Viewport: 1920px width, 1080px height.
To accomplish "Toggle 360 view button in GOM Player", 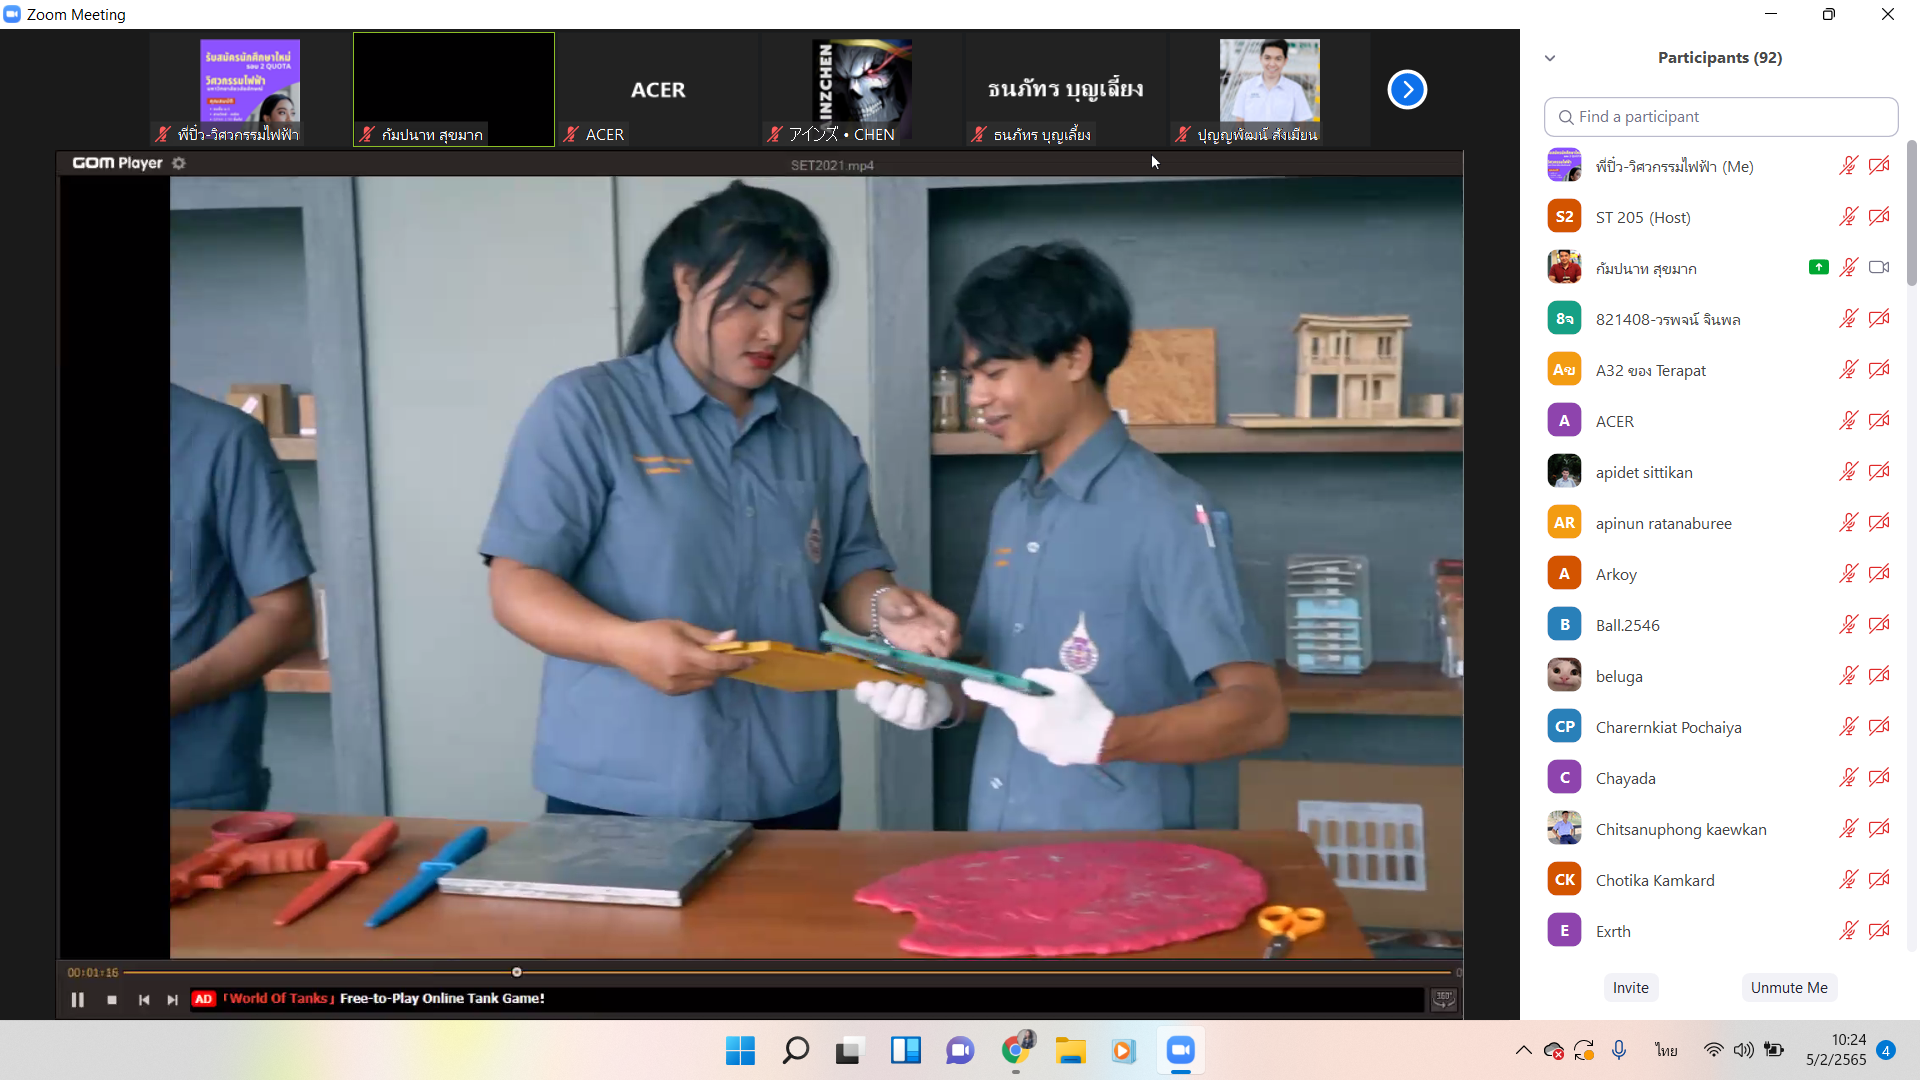I will [1443, 998].
